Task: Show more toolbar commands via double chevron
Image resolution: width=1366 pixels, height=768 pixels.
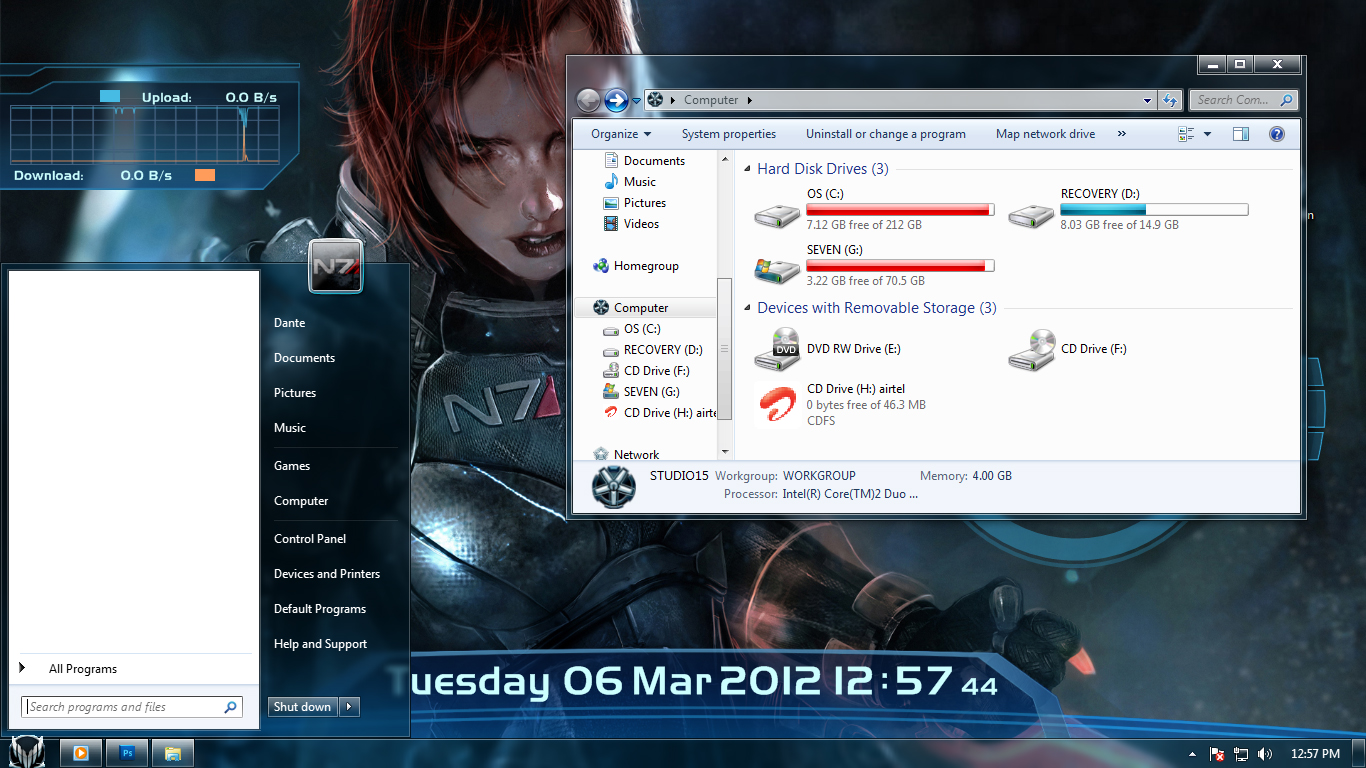Action: [1121, 134]
